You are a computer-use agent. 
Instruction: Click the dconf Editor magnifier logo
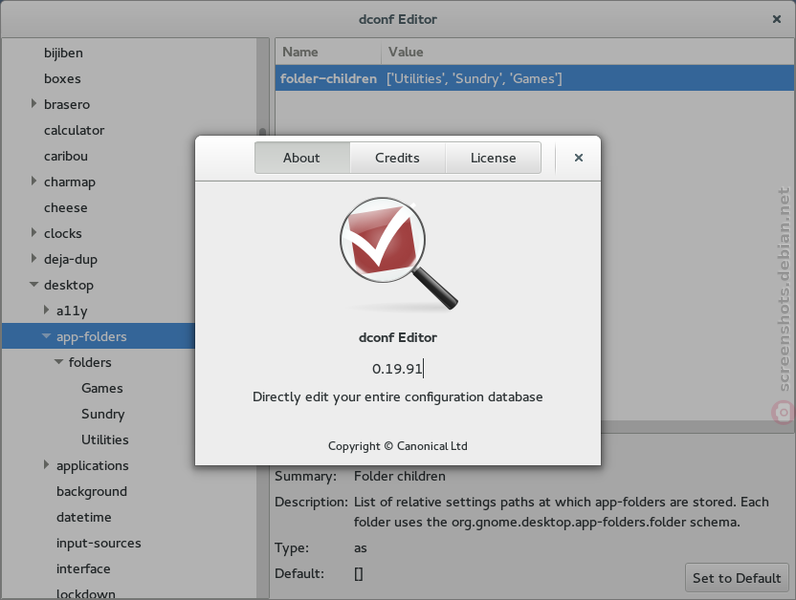pos(399,254)
